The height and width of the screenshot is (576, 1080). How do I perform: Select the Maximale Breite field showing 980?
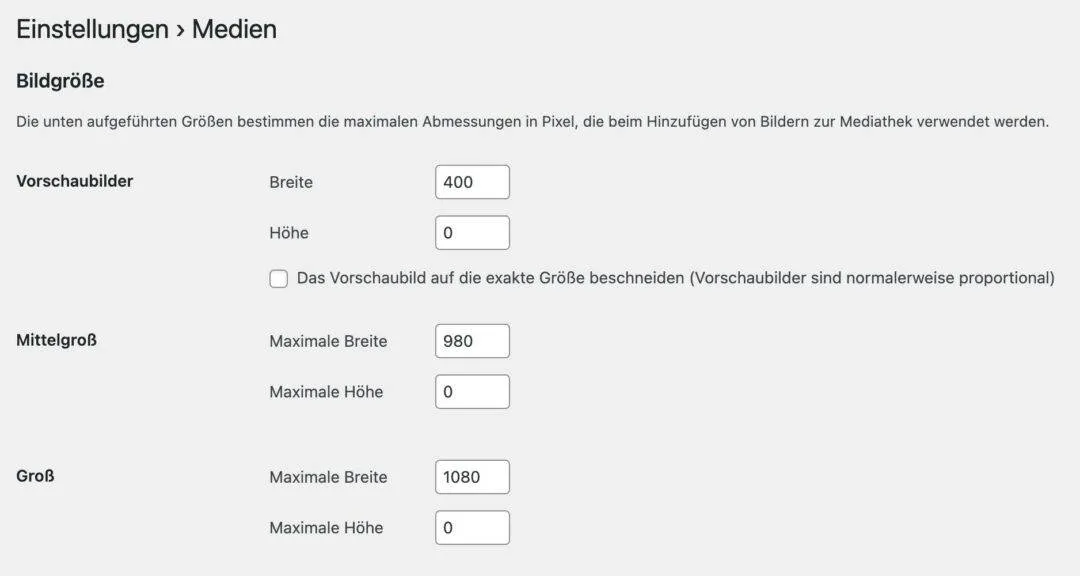[x=472, y=340]
